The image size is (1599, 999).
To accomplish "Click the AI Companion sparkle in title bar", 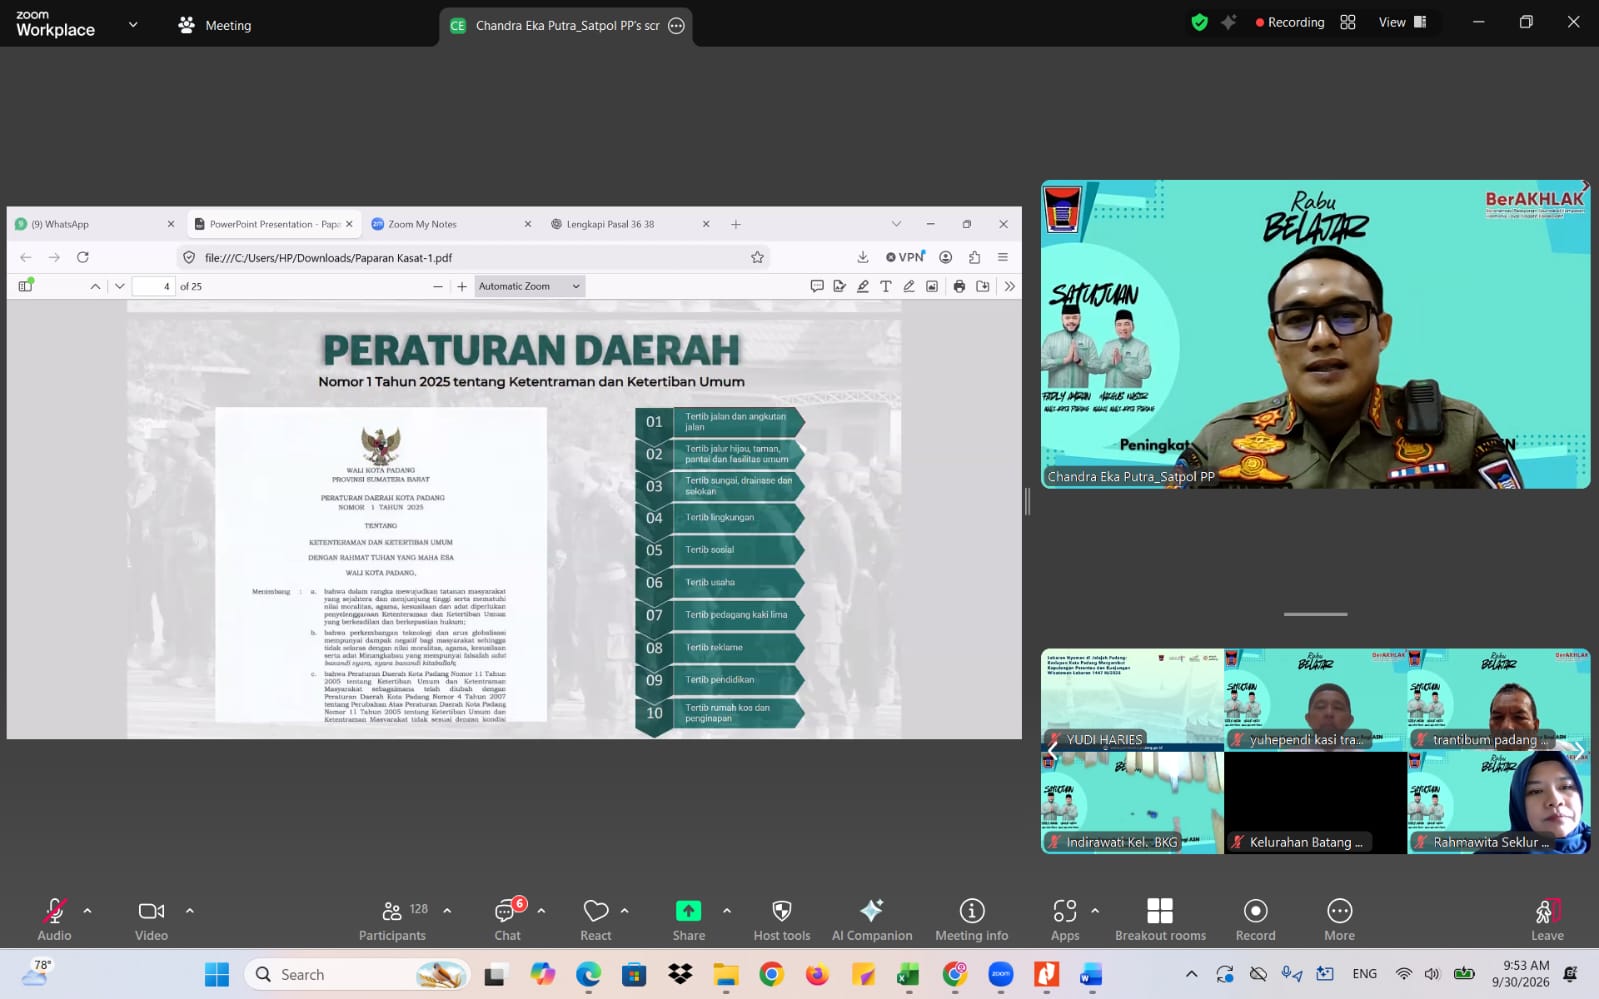I will pyautogui.click(x=1229, y=22).
